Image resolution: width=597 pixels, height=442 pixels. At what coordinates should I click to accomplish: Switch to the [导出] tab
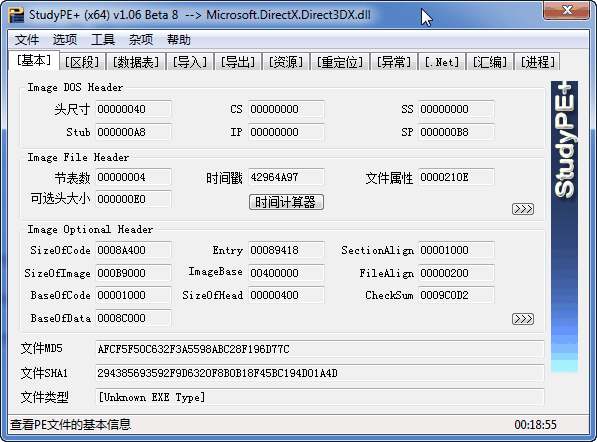[238, 62]
